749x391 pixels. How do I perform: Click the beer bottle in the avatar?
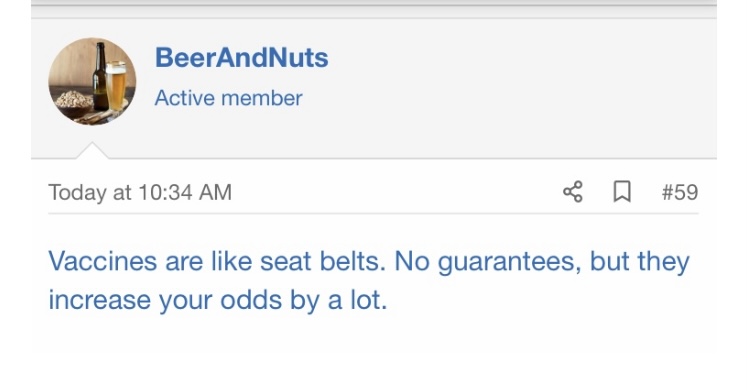coord(100,76)
